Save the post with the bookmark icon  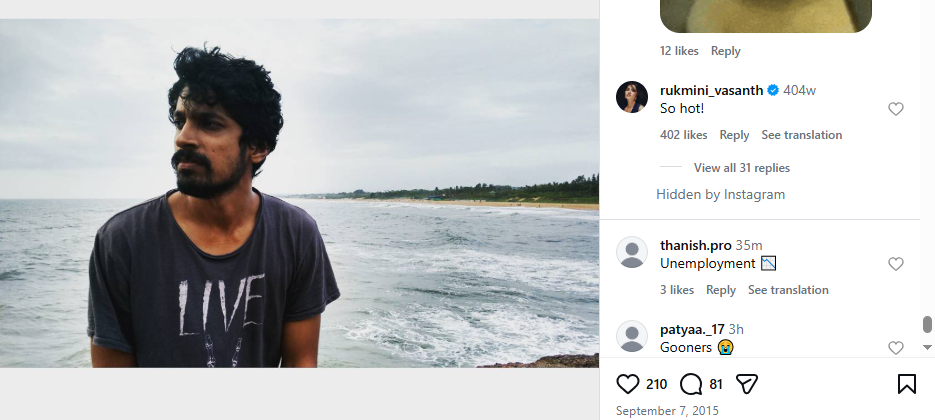point(906,384)
